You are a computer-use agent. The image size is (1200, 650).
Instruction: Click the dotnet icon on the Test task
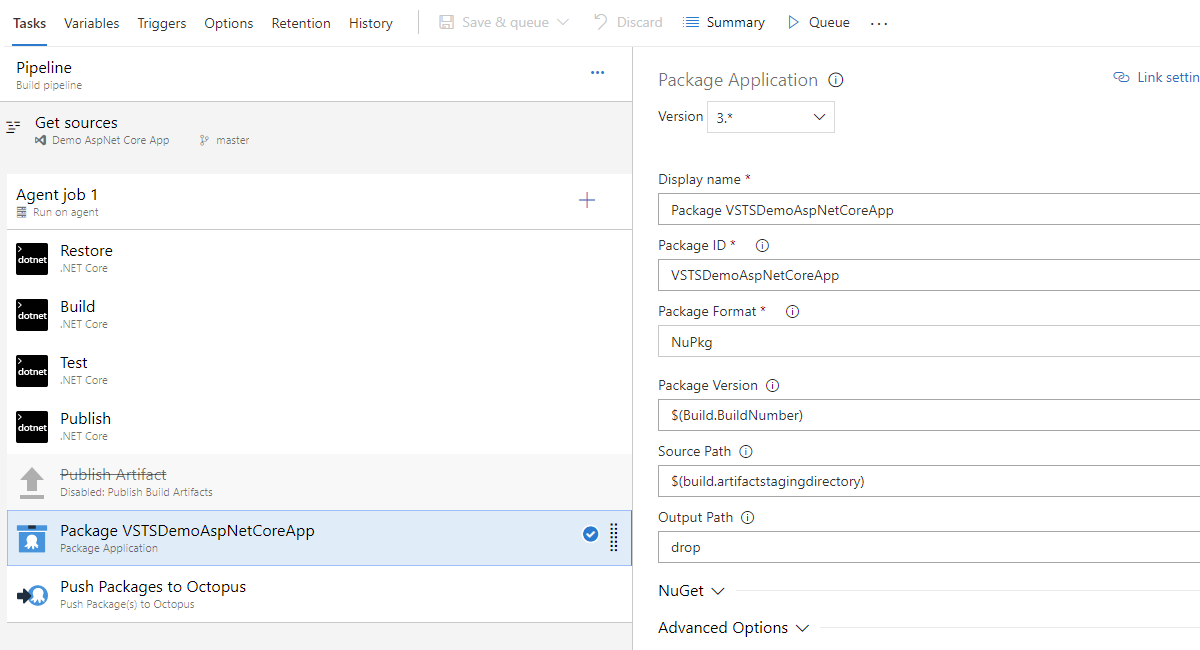click(x=32, y=370)
